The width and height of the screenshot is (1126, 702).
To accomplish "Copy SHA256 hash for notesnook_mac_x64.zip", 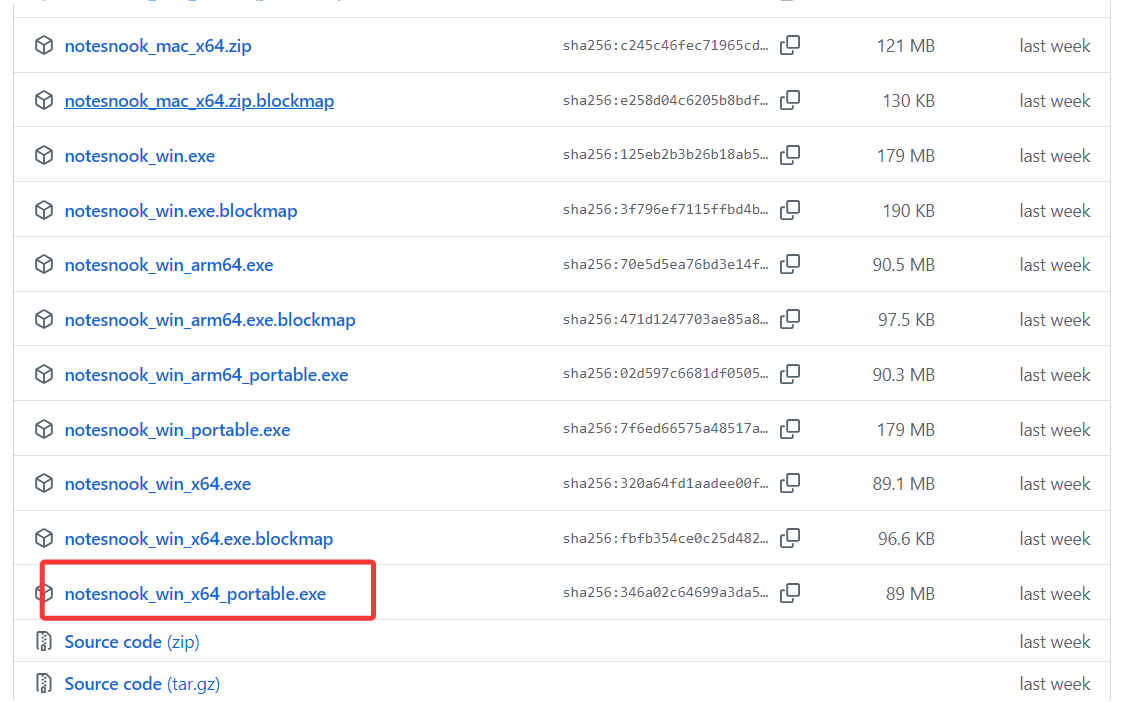I will coord(790,46).
